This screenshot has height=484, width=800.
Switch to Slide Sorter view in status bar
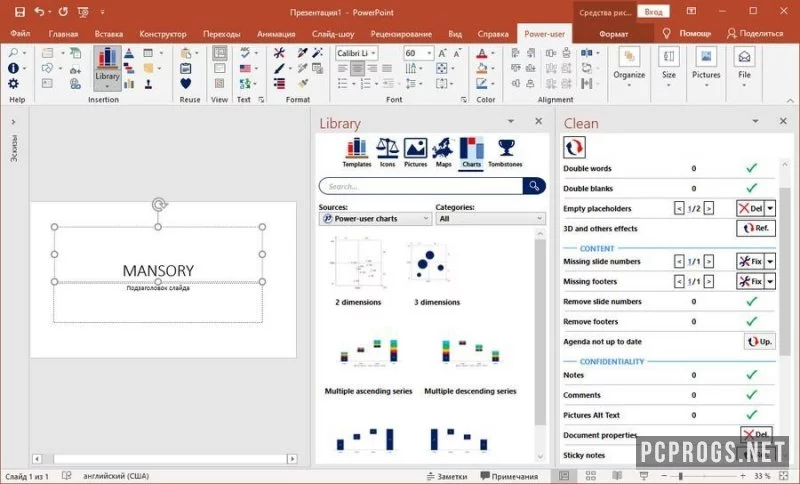(591, 476)
